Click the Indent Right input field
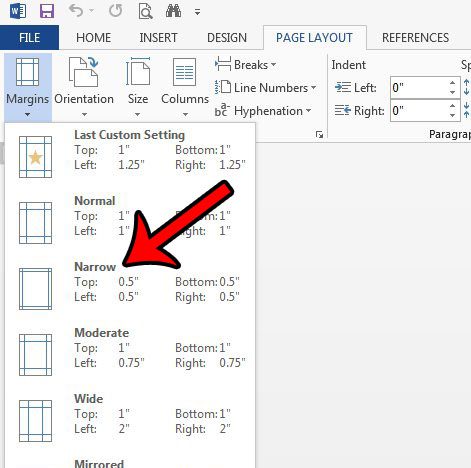 419,110
